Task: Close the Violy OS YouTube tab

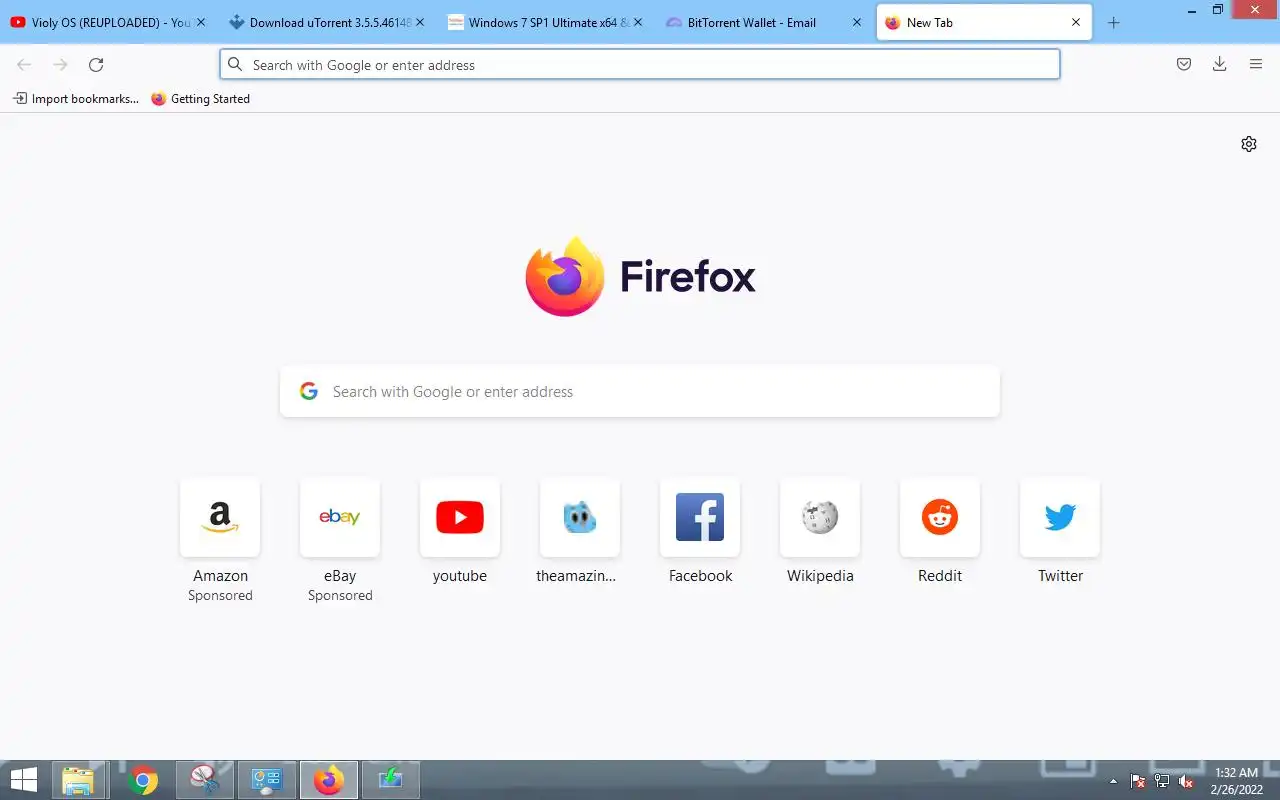Action: click(x=200, y=22)
